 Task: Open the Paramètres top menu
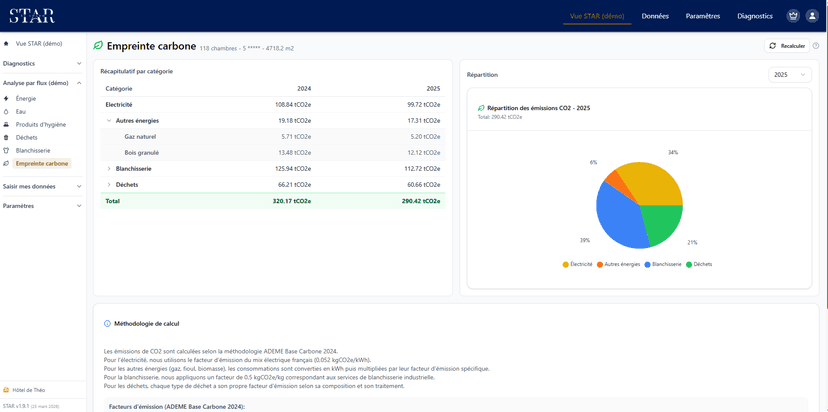coord(702,16)
